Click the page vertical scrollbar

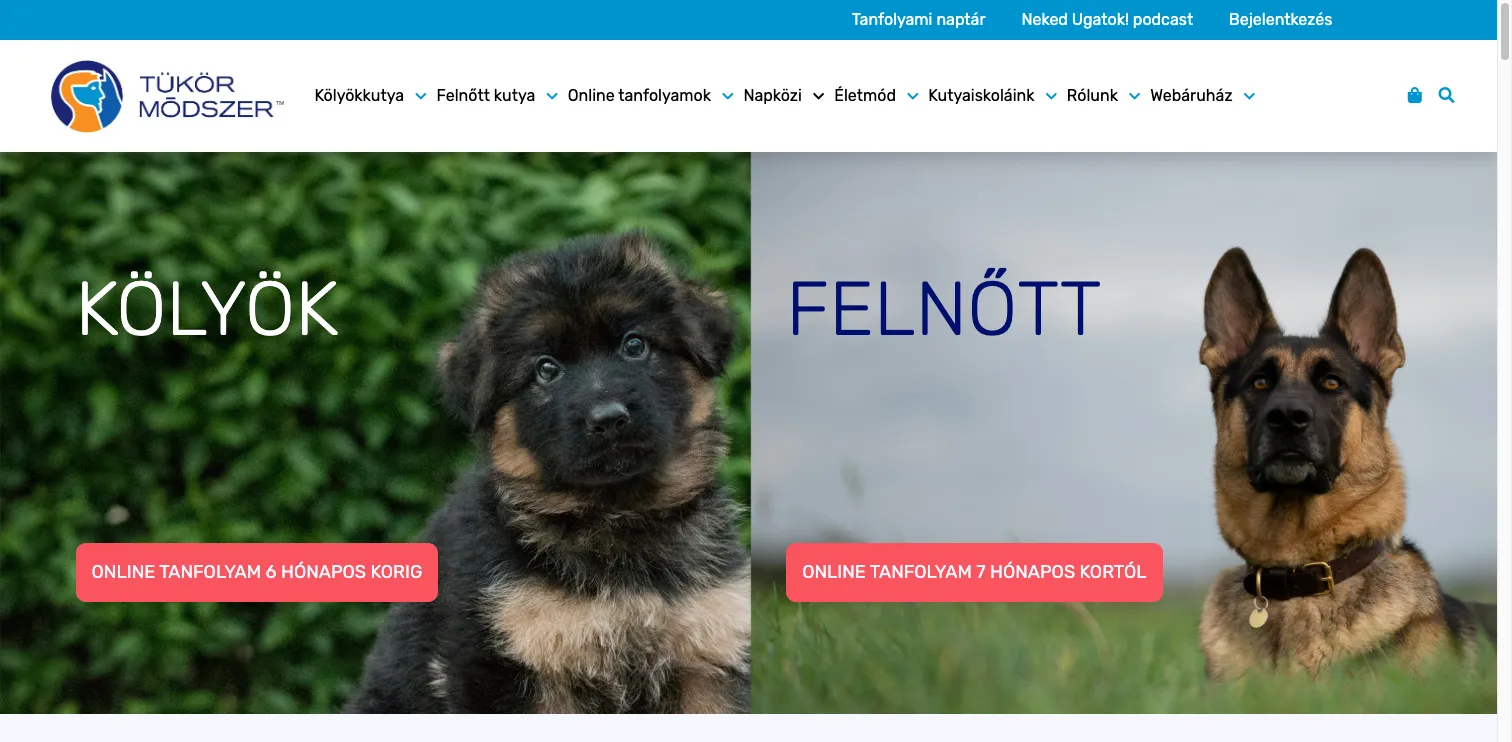(x=1504, y=371)
